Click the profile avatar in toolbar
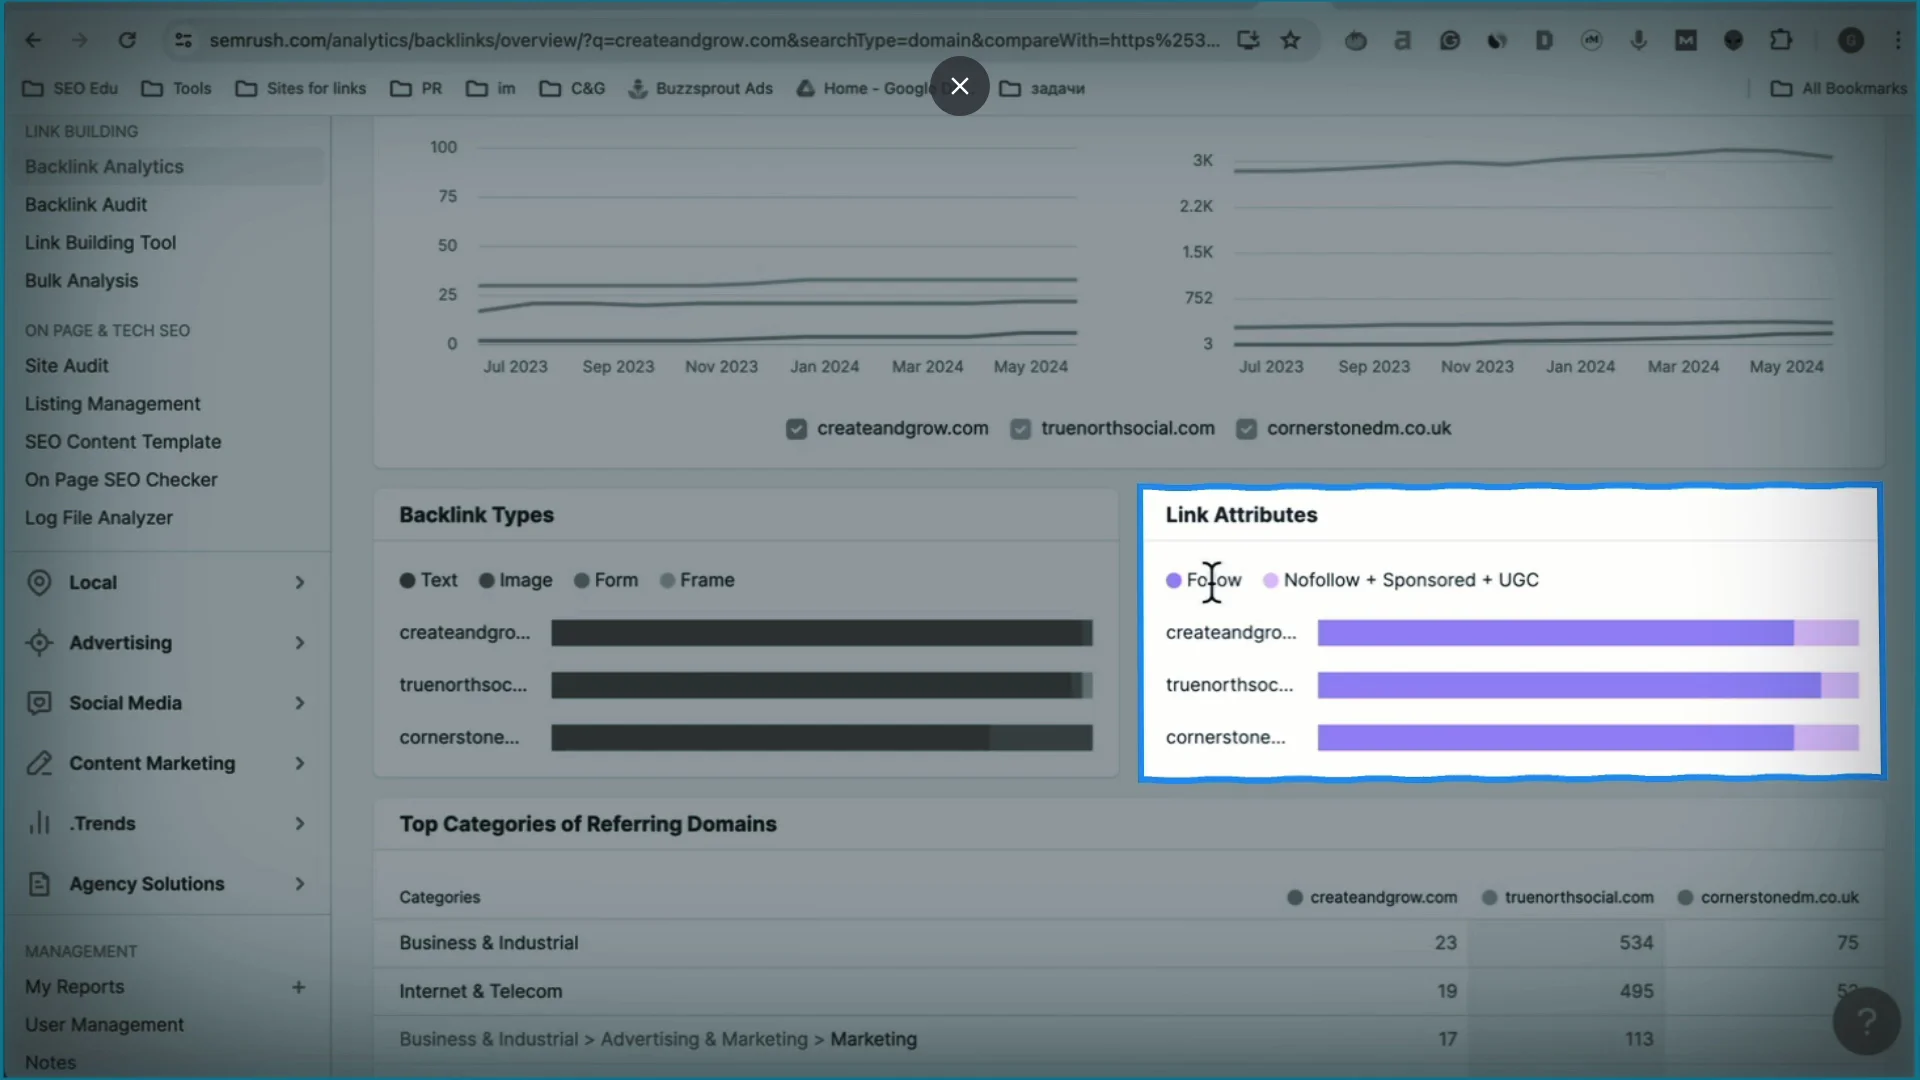Viewport: 1920px width, 1080px height. tap(1851, 40)
